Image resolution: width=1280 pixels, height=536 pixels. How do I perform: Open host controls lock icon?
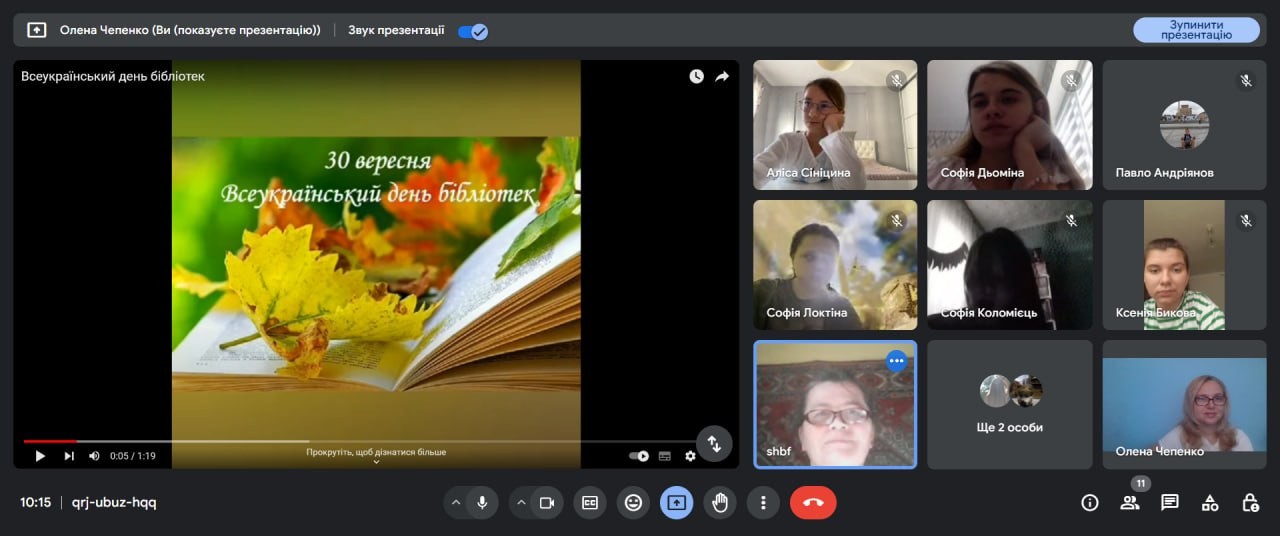point(1250,503)
